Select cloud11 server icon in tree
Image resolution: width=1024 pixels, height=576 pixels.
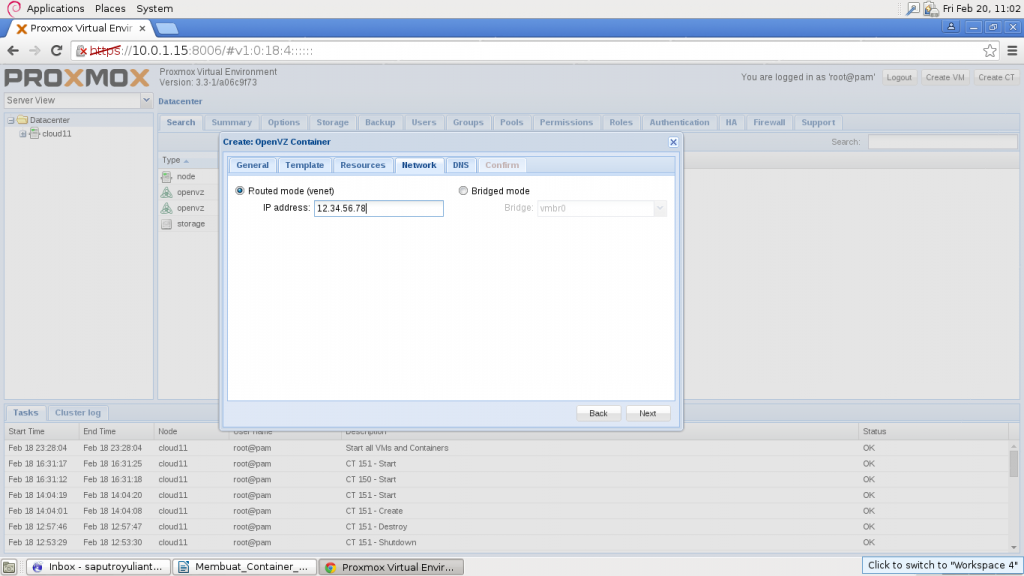pyautogui.click(x=35, y=134)
